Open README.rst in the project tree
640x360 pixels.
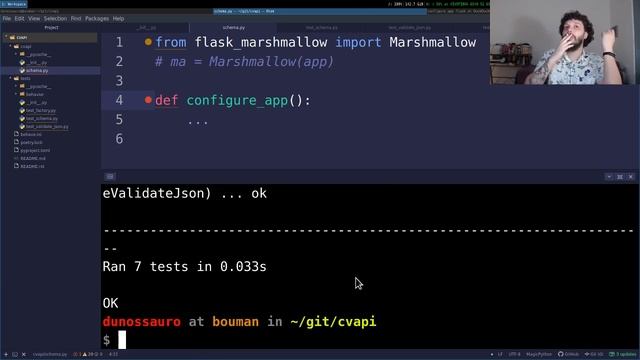[32, 167]
